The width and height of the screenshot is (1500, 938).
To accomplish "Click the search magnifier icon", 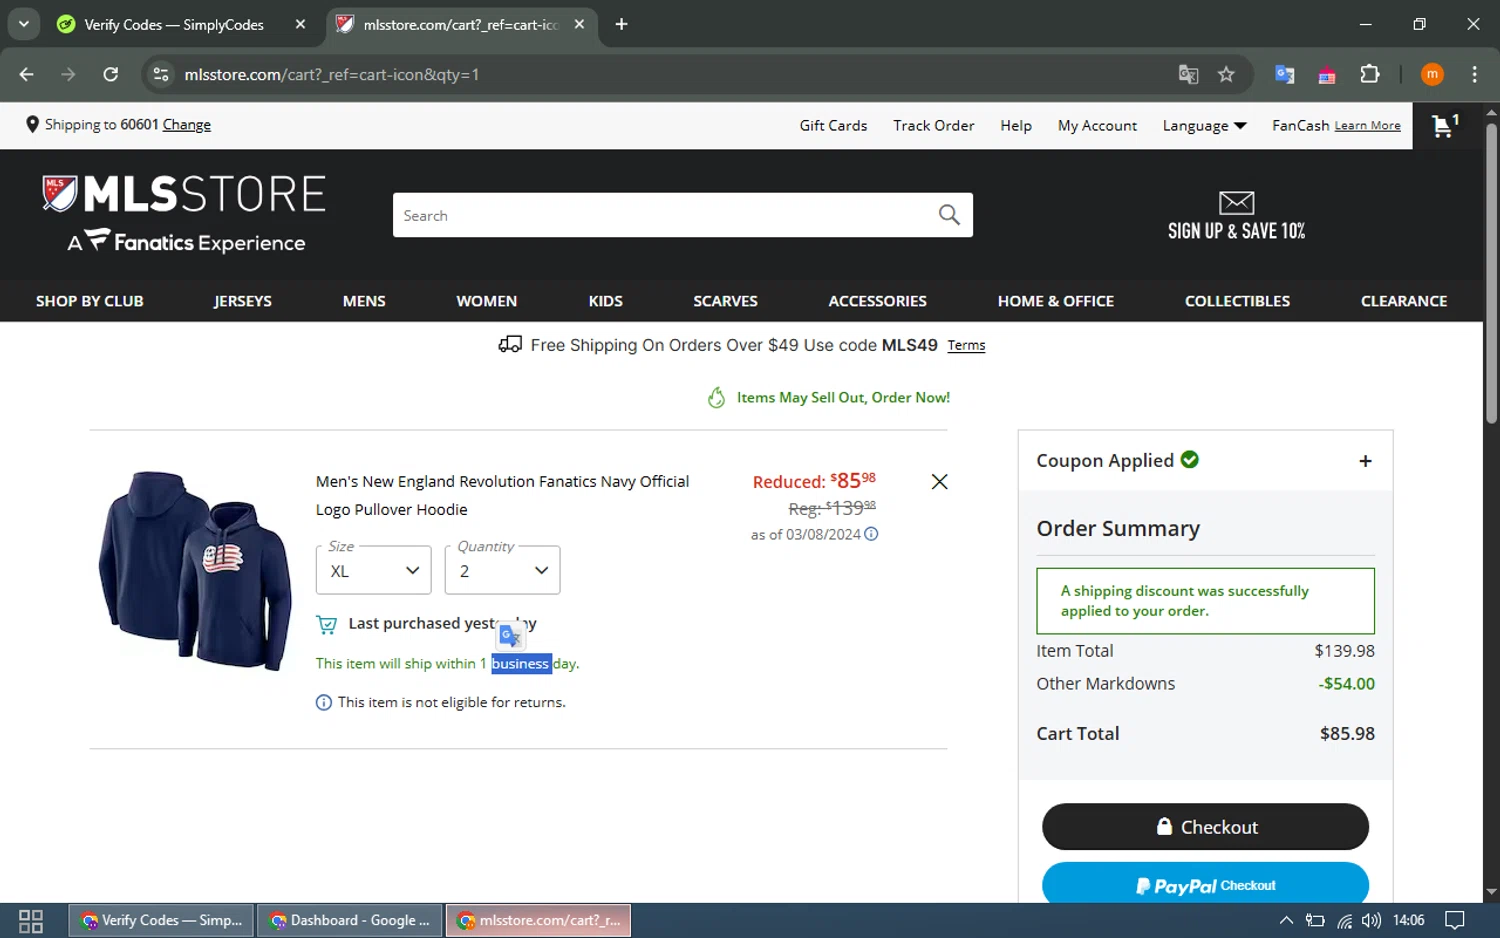I will (x=949, y=215).
